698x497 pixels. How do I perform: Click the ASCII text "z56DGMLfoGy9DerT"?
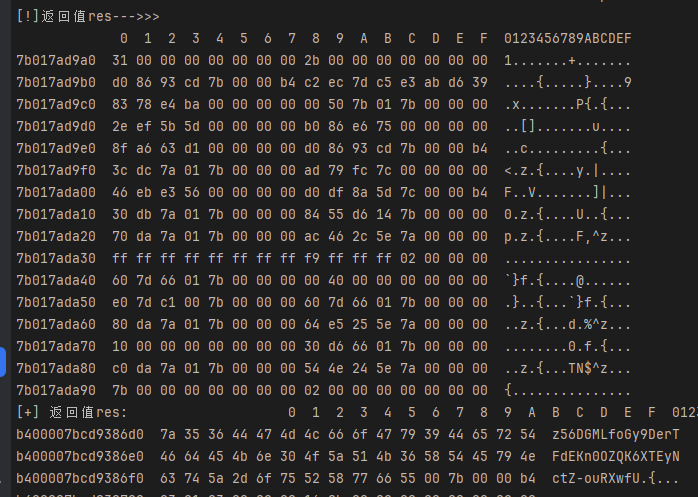click(x=615, y=434)
